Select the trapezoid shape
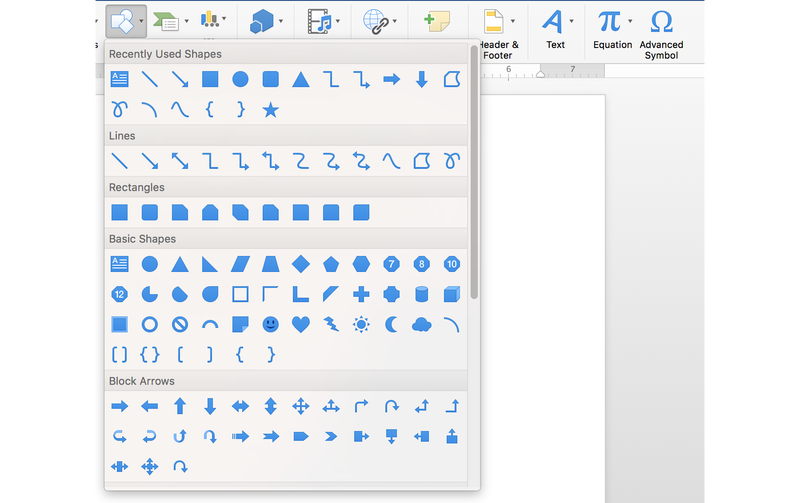This screenshot has height=503, width=800. 270,264
